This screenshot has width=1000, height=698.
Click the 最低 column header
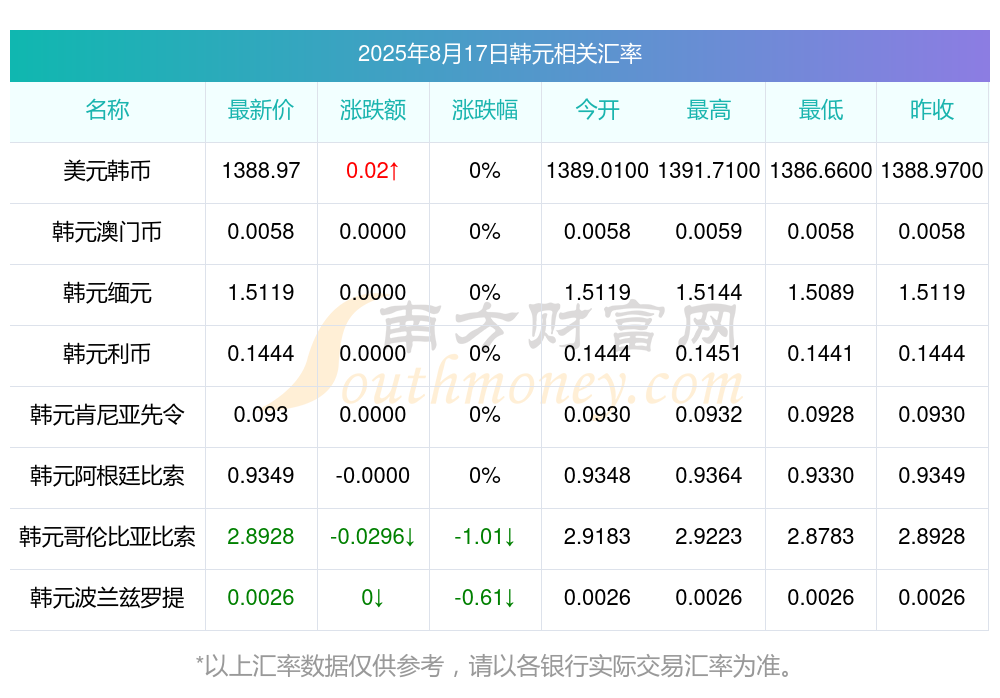(821, 110)
